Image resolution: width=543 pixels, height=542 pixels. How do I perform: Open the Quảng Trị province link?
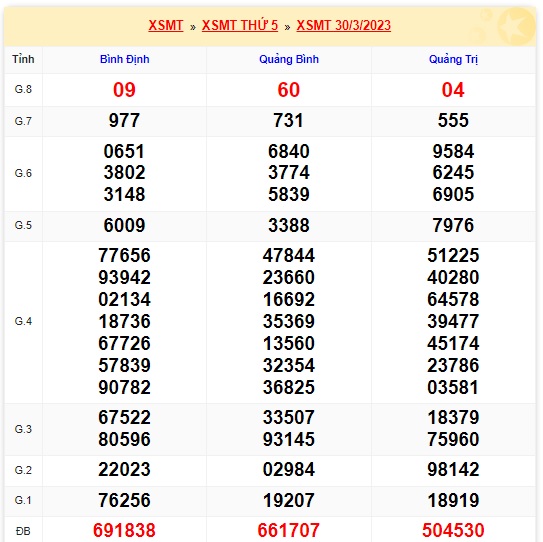coord(453,59)
